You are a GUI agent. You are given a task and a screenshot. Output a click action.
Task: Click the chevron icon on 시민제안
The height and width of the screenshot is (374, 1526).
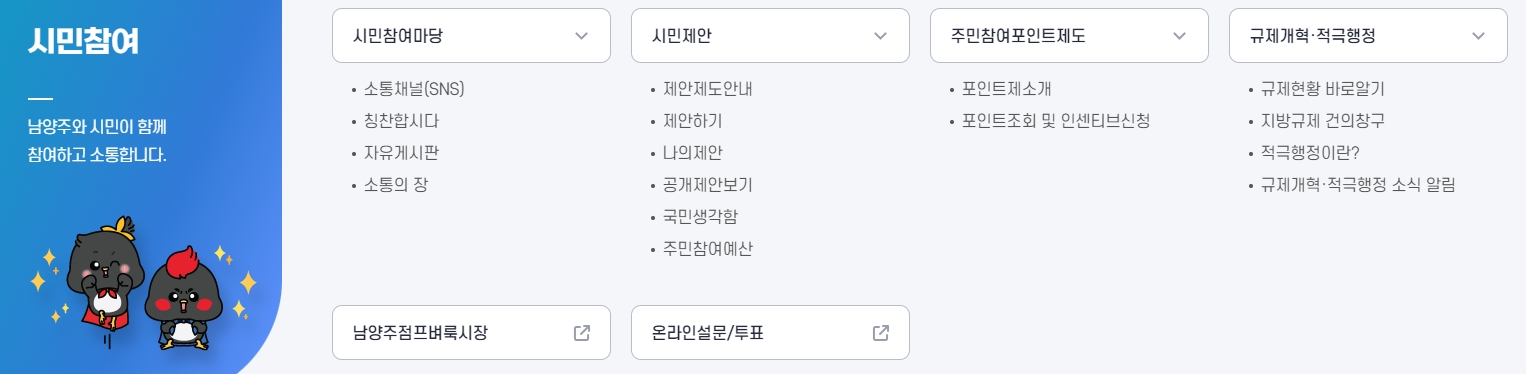click(881, 36)
